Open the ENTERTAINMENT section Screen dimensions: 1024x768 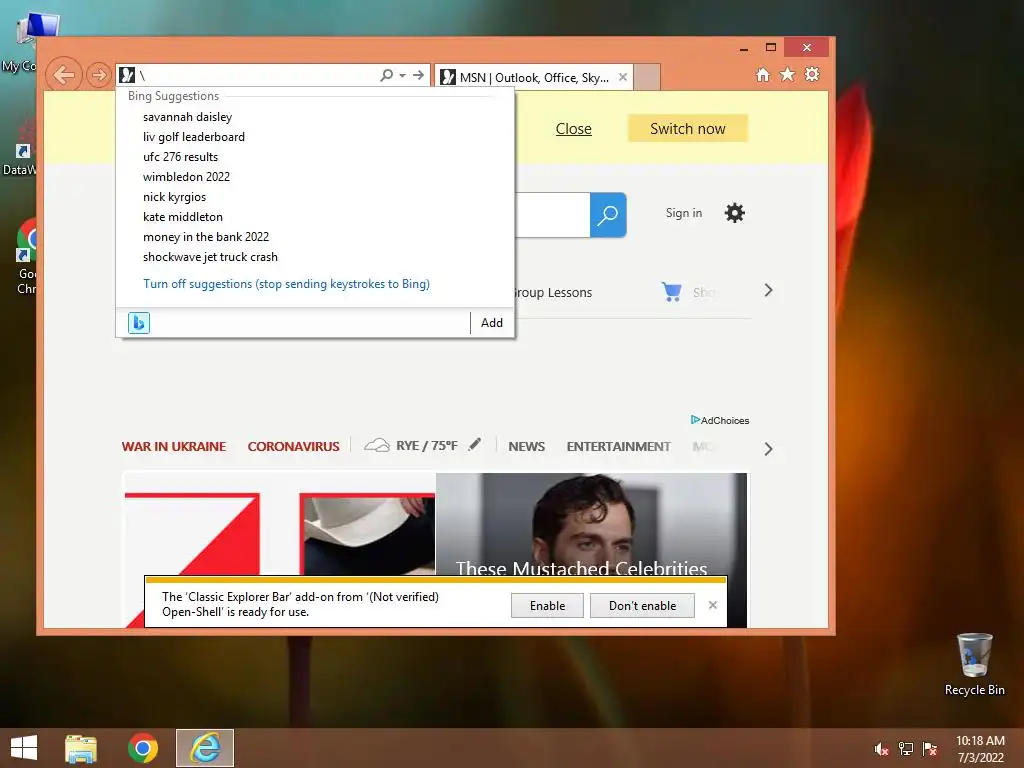pyautogui.click(x=618, y=447)
